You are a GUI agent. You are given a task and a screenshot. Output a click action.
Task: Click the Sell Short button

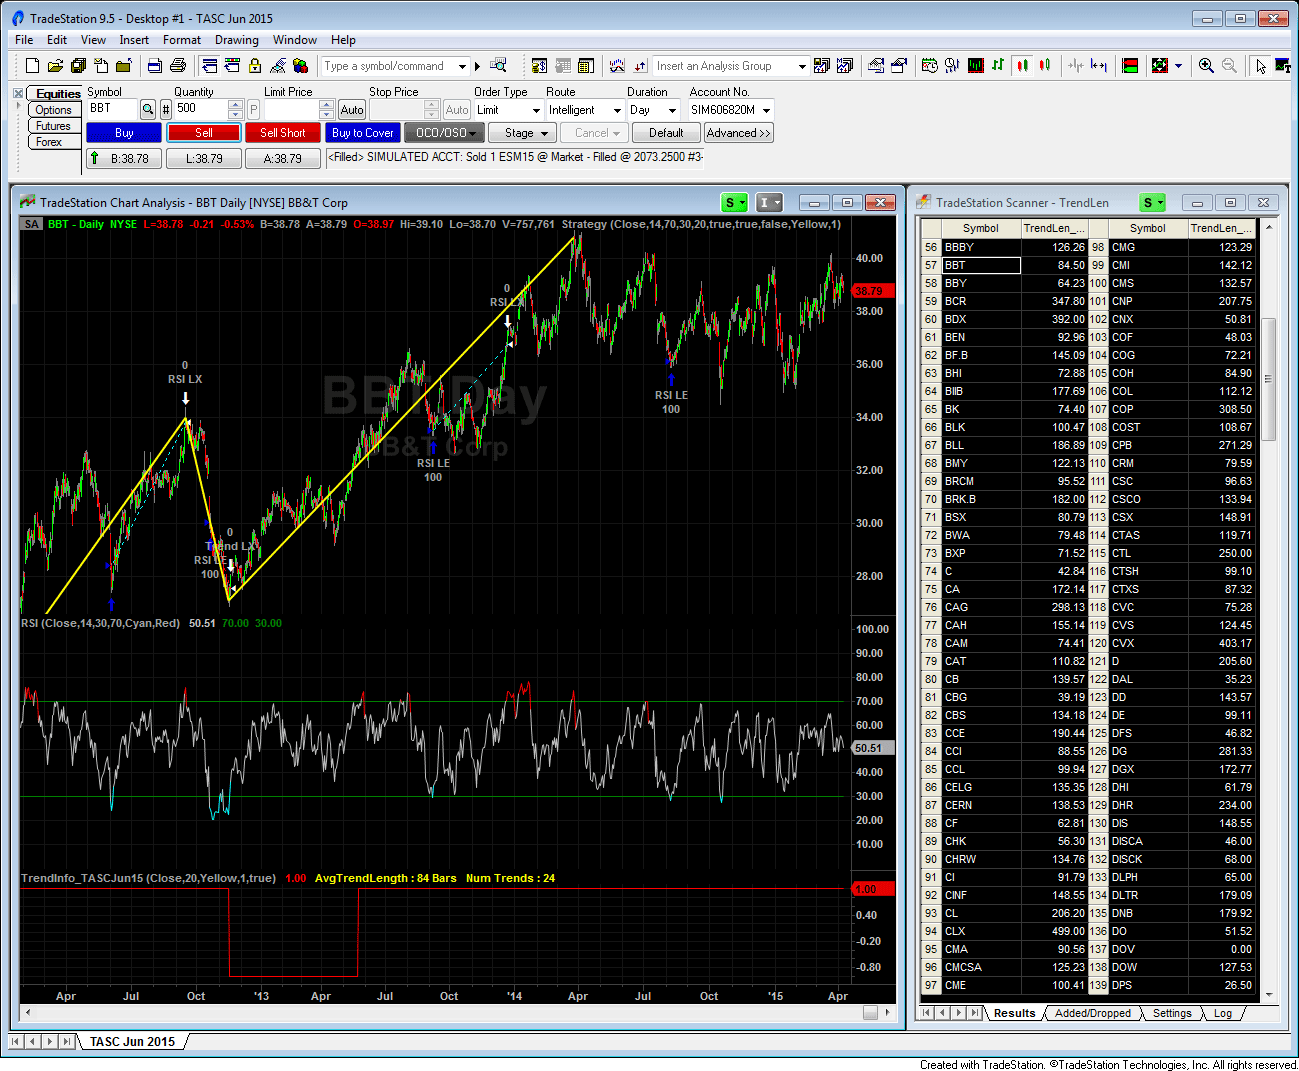[x=283, y=132]
